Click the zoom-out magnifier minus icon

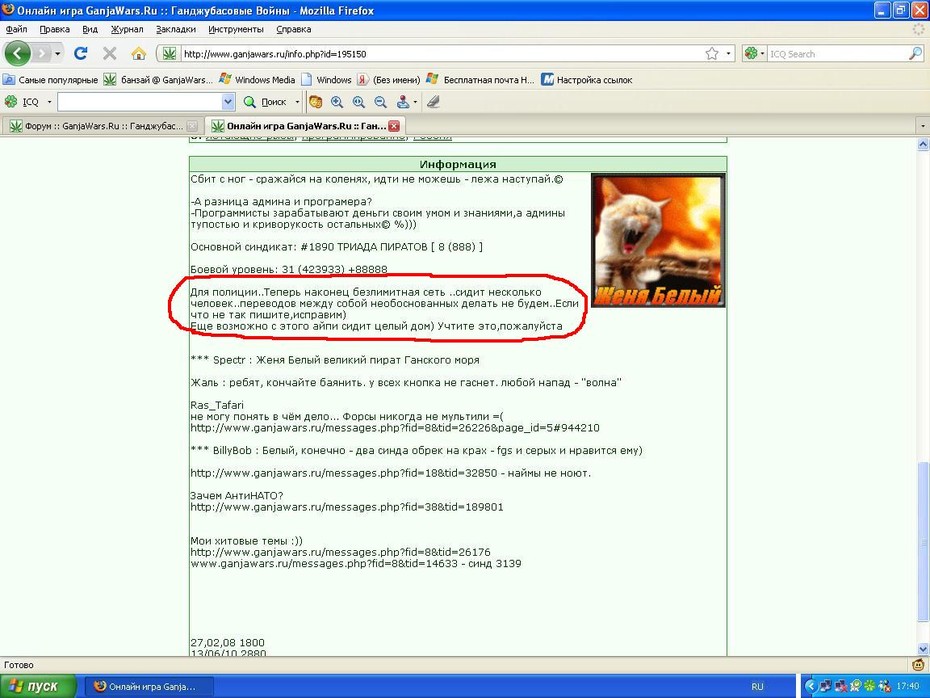(x=381, y=102)
